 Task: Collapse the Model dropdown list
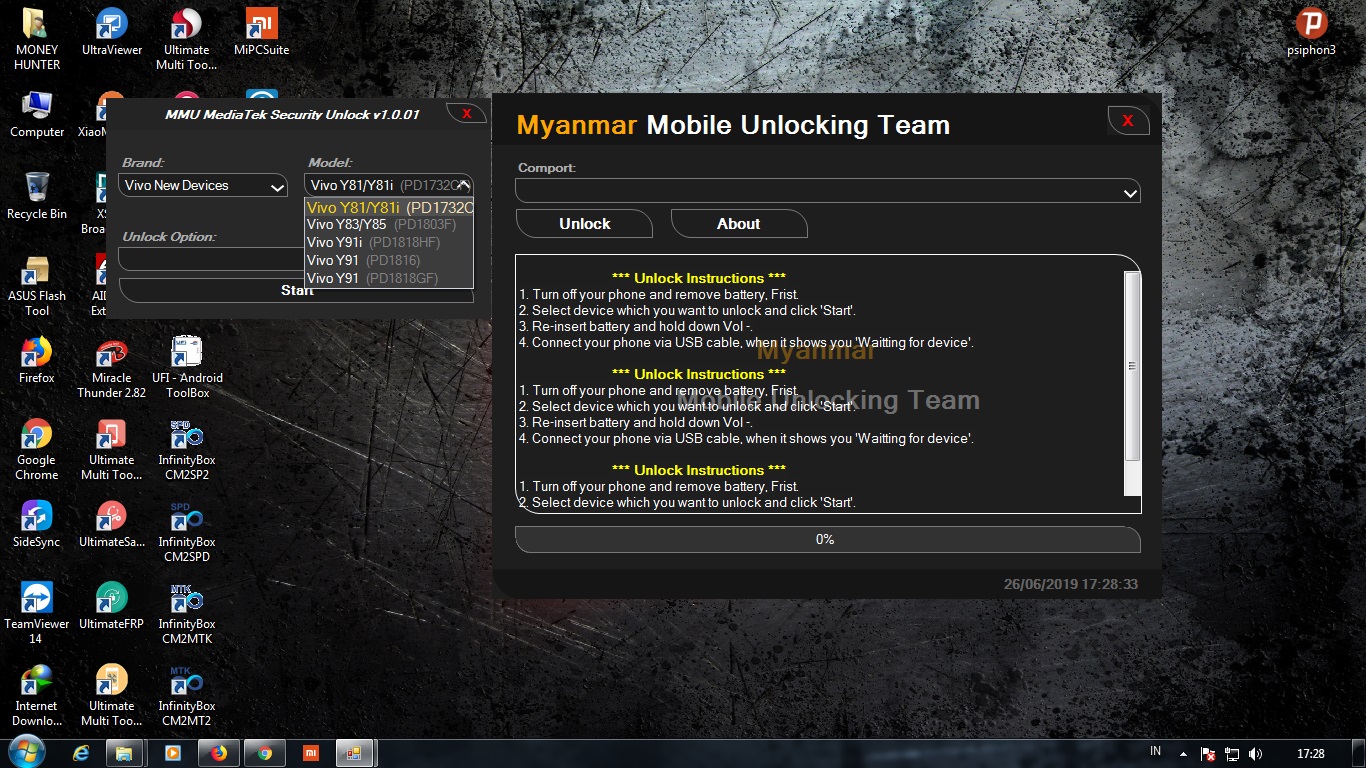tap(463, 186)
